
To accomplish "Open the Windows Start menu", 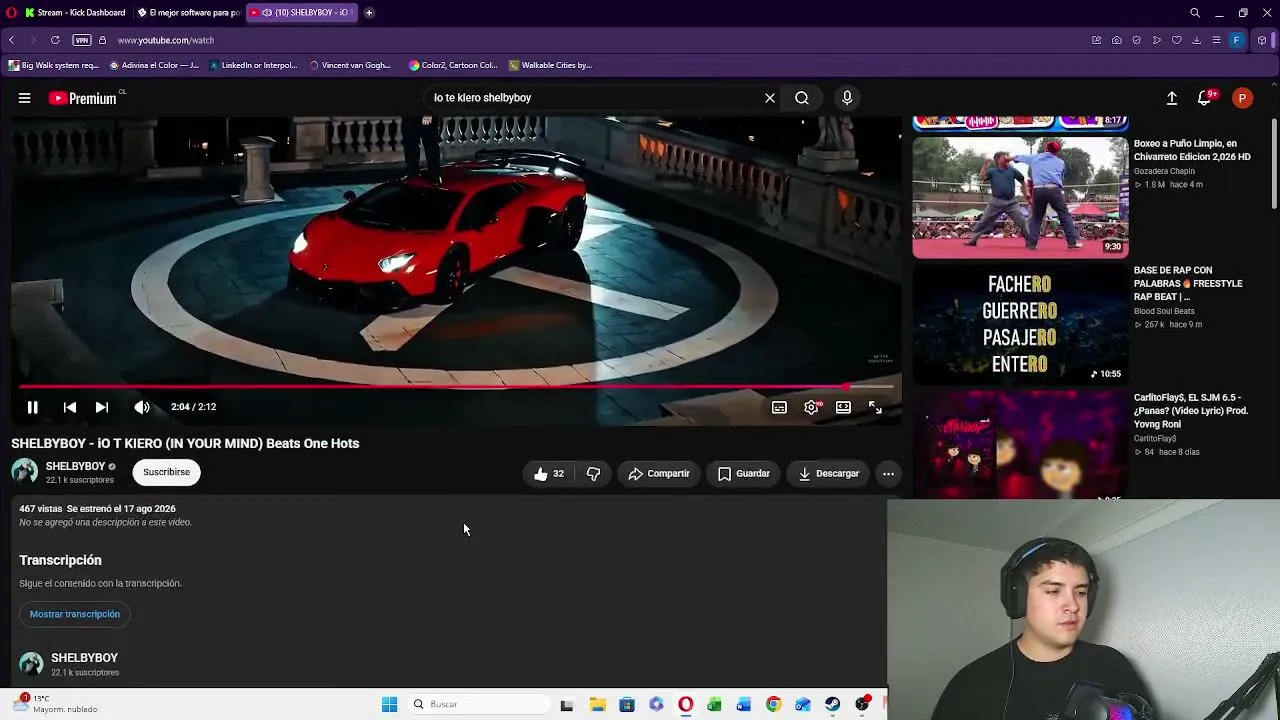I will point(389,704).
